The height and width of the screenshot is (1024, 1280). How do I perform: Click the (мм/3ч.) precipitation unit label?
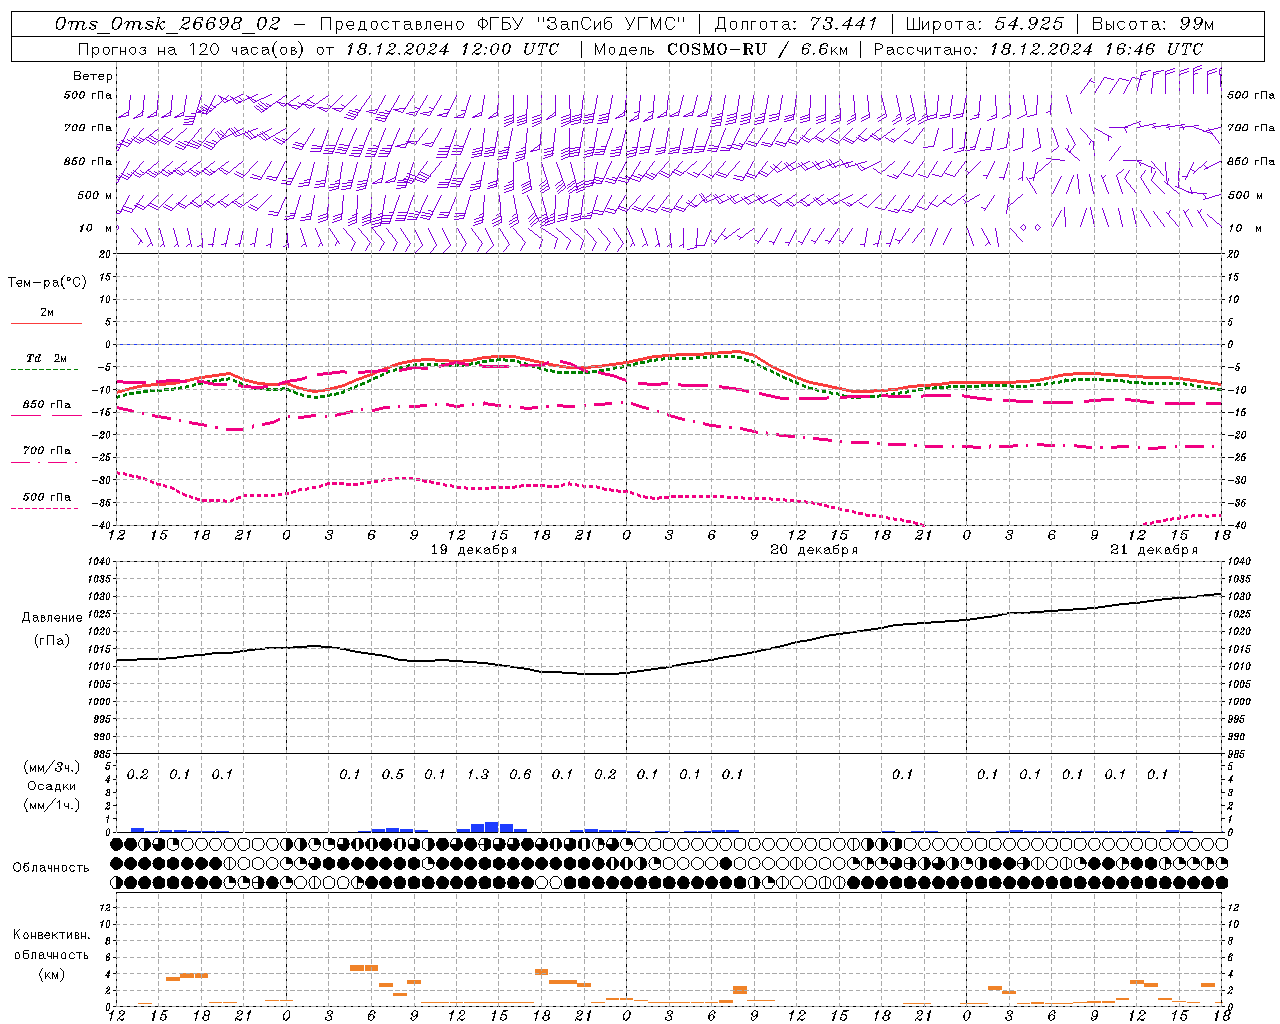tap(52, 767)
